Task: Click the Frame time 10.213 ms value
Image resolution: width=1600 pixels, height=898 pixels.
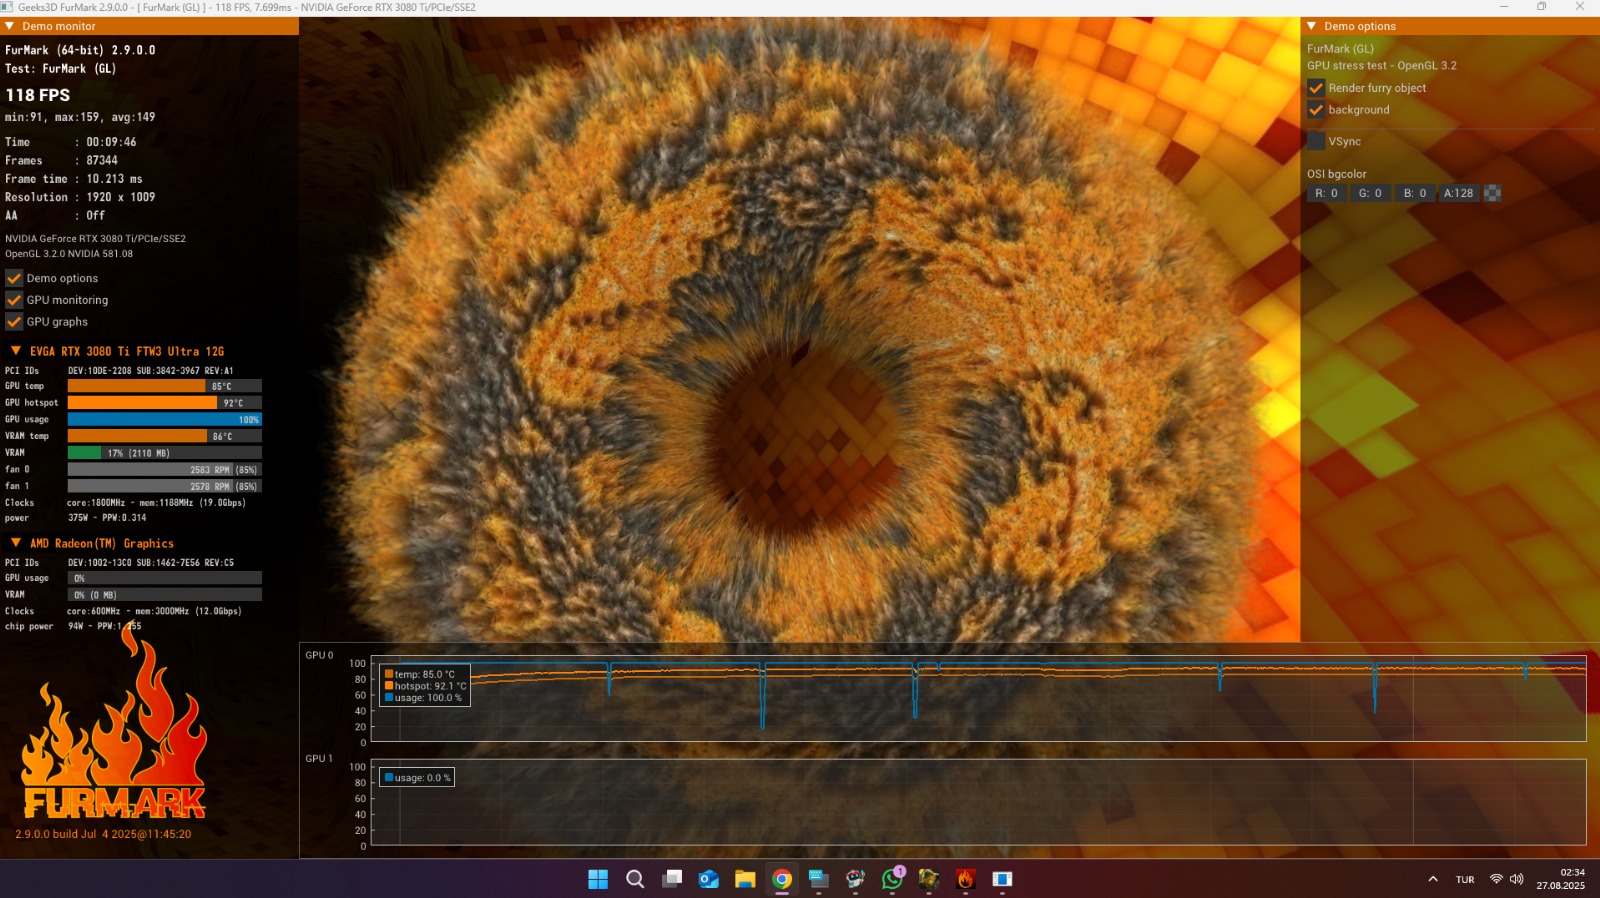Action: (114, 179)
